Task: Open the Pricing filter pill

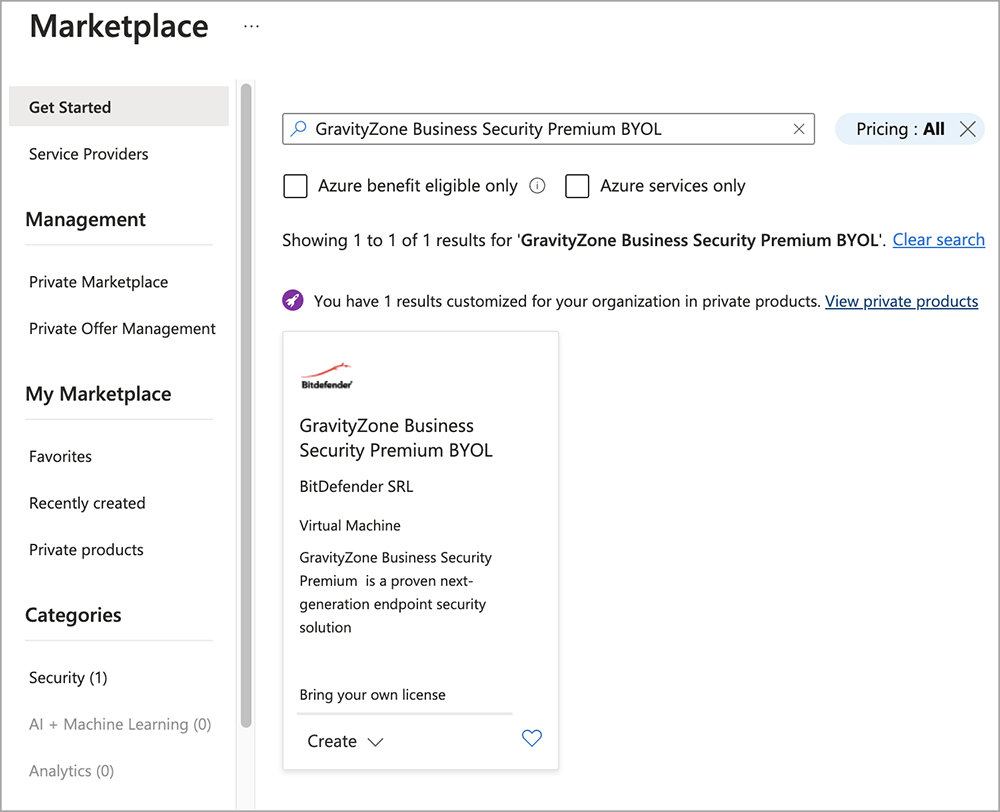Action: click(x=899, y=129)
